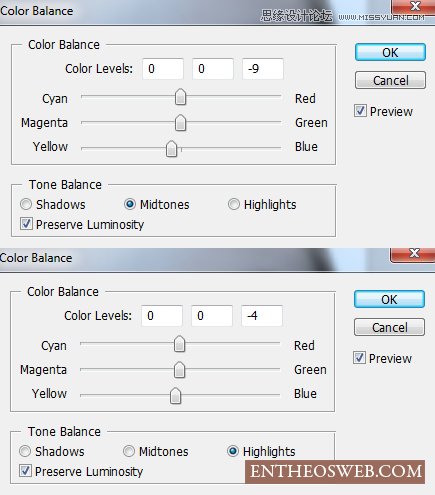Toggle Preview checkbox in the bottom dialog
Screen dimensions: 435x495
359,358
